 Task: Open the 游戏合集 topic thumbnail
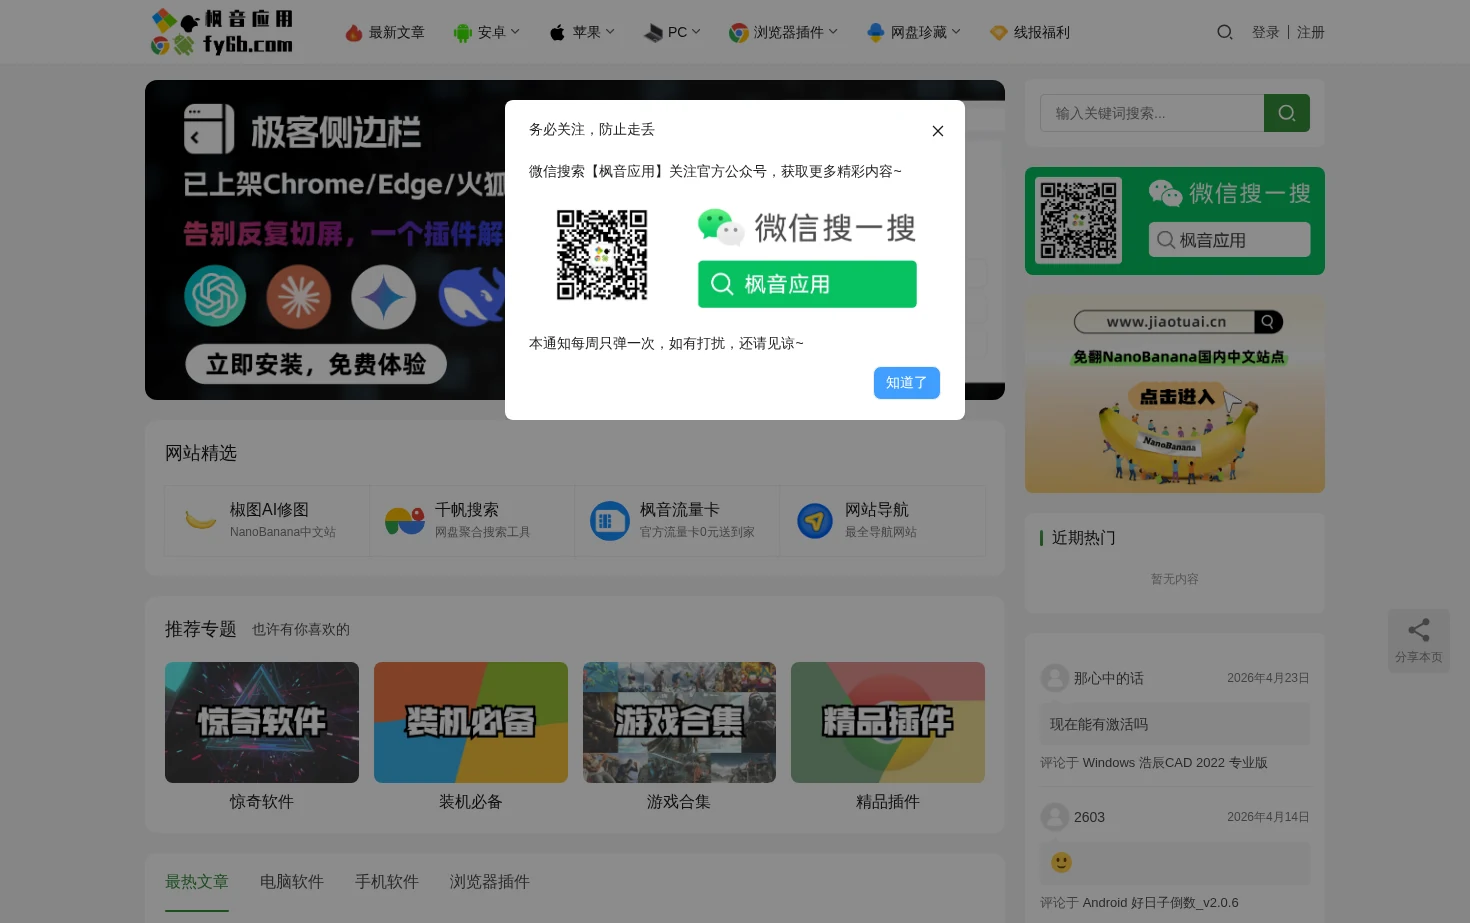(x=679, y=722)
